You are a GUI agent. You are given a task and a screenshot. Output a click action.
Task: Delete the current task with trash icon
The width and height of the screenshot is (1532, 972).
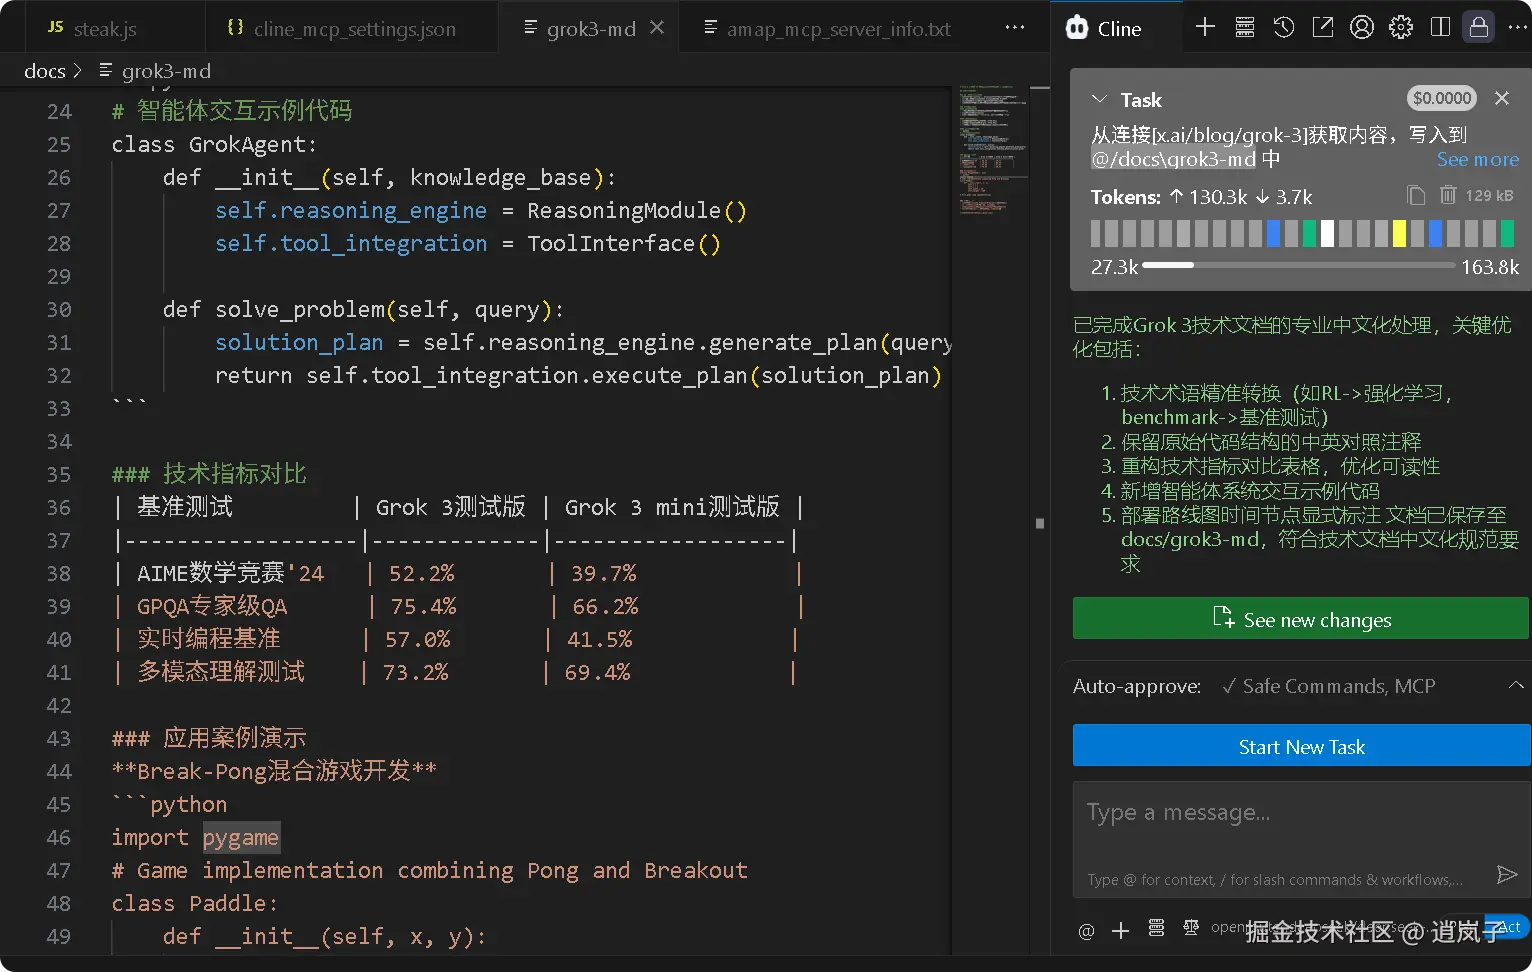click(x=1448, y=196)
